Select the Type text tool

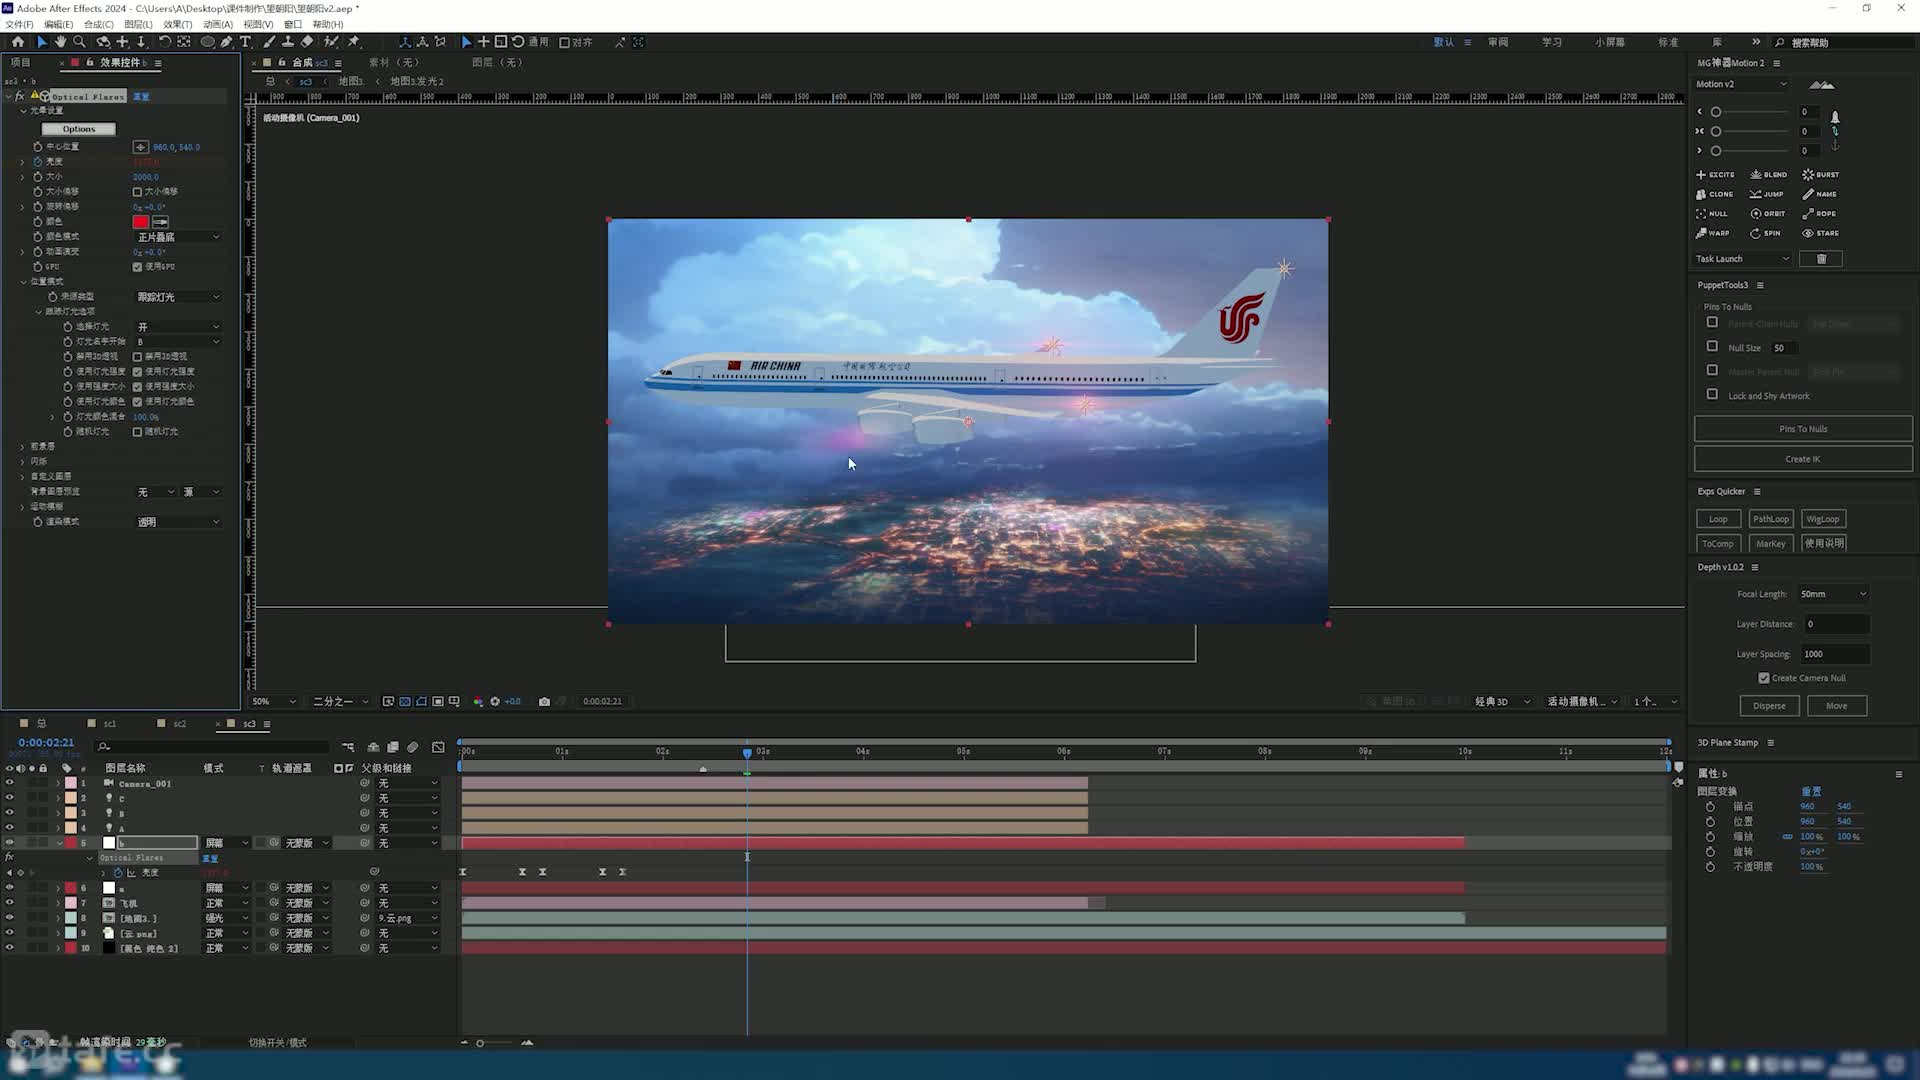coord(245,42)
